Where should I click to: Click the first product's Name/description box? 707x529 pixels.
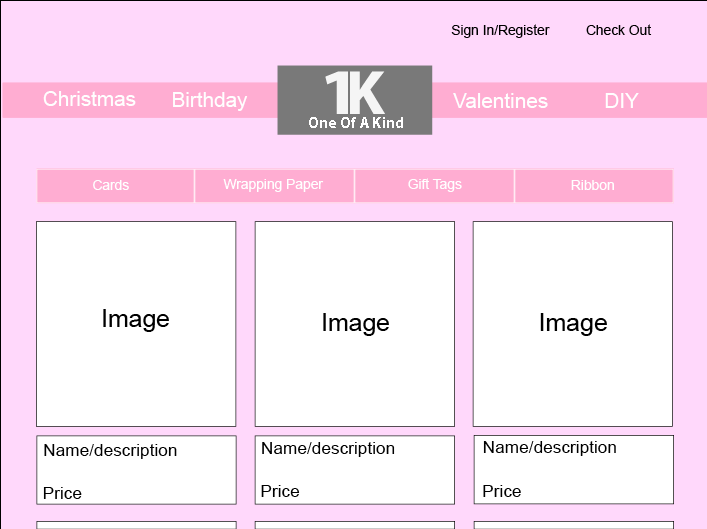(136, 470)
